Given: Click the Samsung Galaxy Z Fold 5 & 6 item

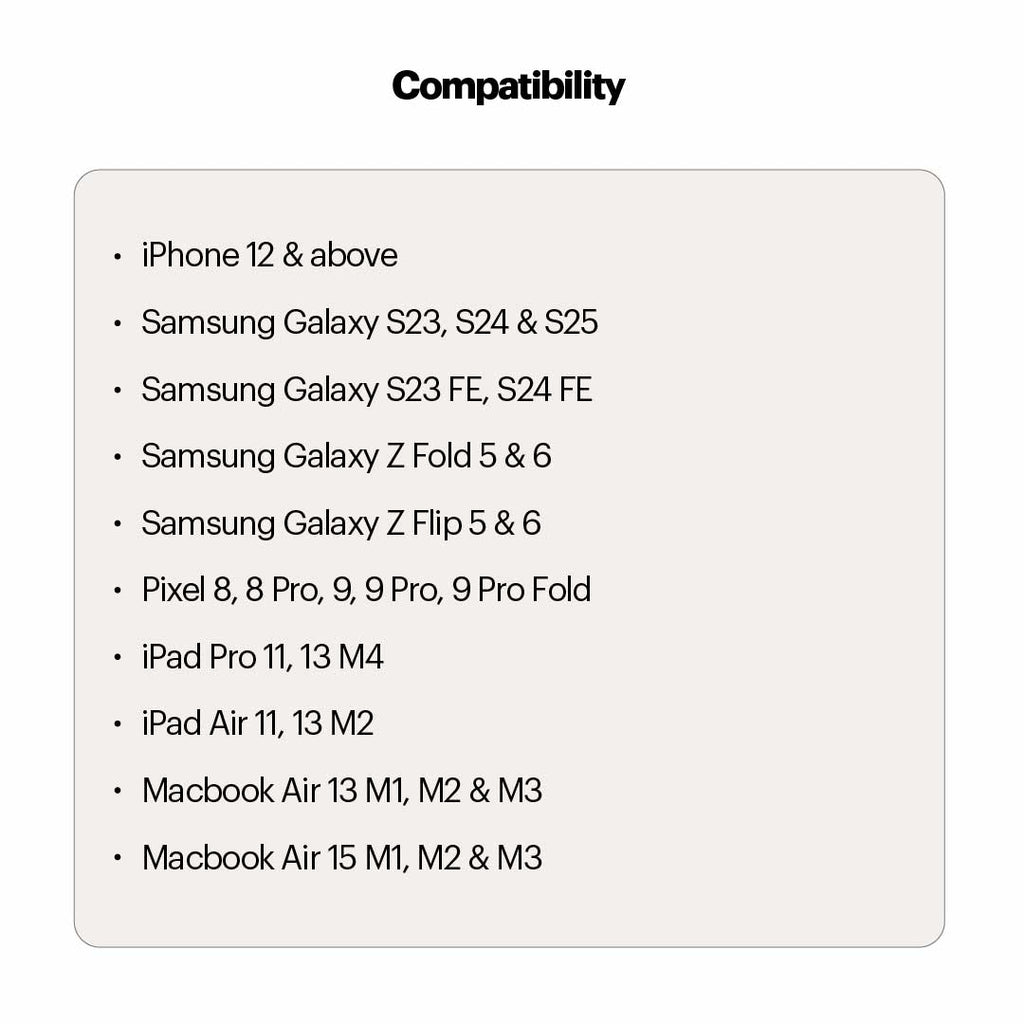Looking at the screenshot, I should click(x=346, y=457).
